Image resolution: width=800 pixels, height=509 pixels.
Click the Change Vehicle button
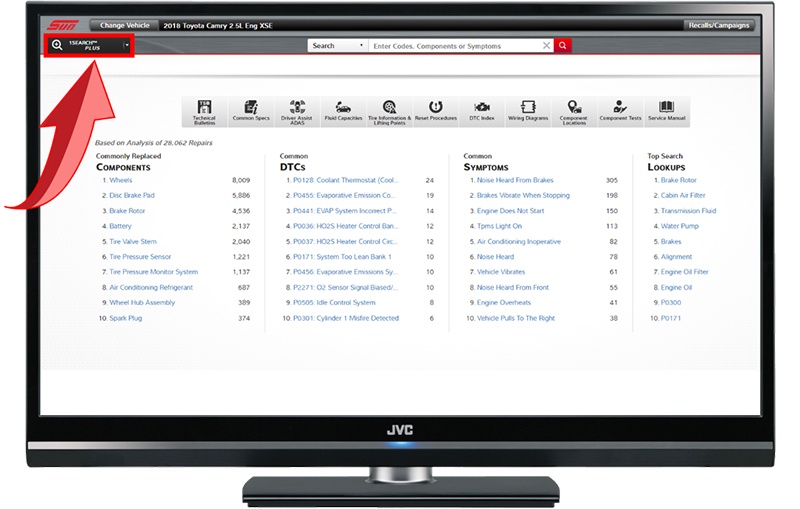point(126,25)
